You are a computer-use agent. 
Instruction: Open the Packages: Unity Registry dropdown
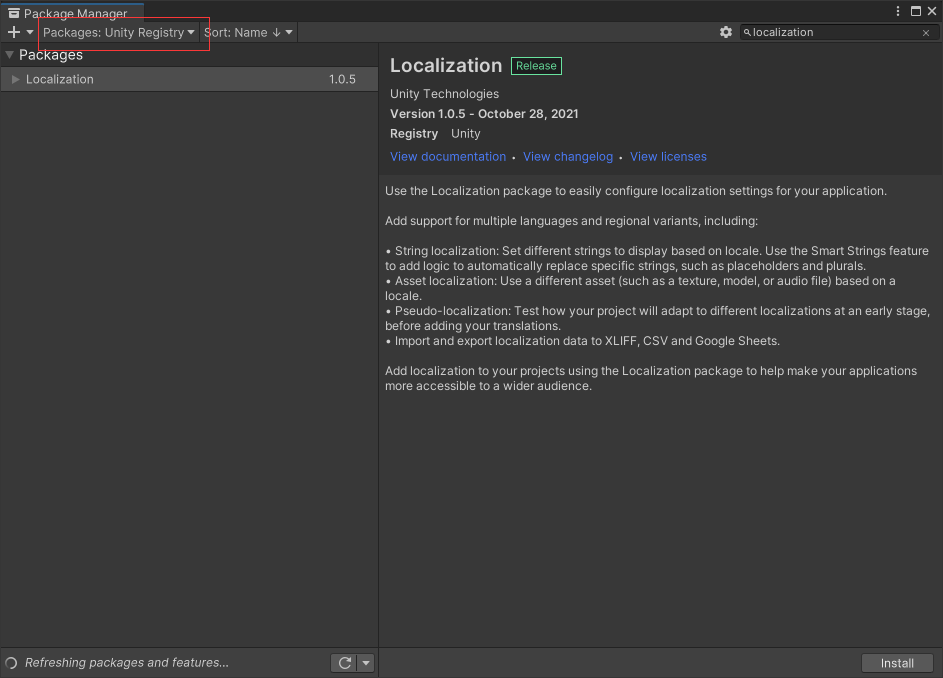(118, 32)
